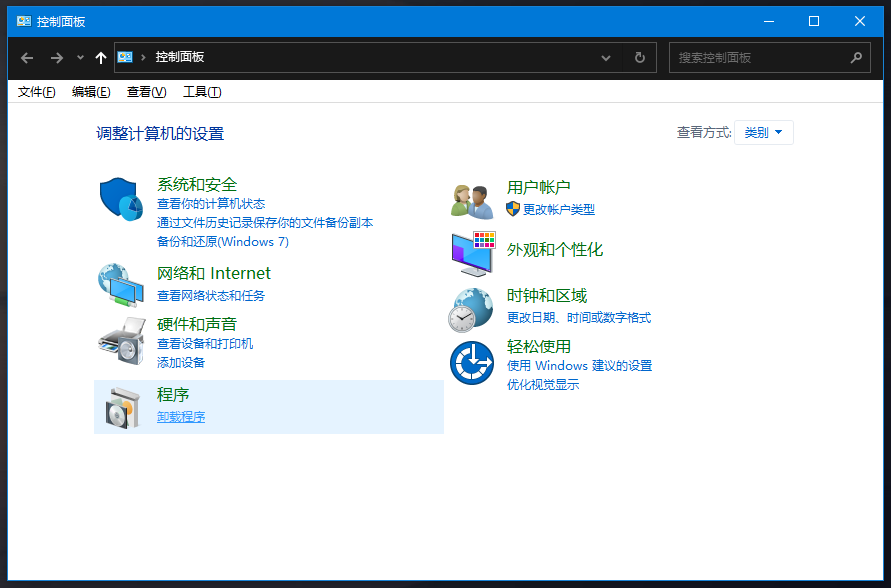The width and height of the screenshot is (891, 588).
Task: Click the 优化视觉显示 link
Action: (x=543, y=385)
